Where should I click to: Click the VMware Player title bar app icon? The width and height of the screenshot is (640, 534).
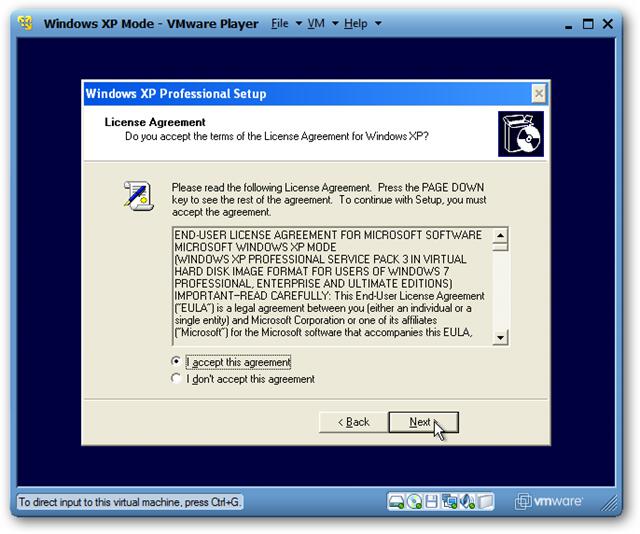coord(25,23)
